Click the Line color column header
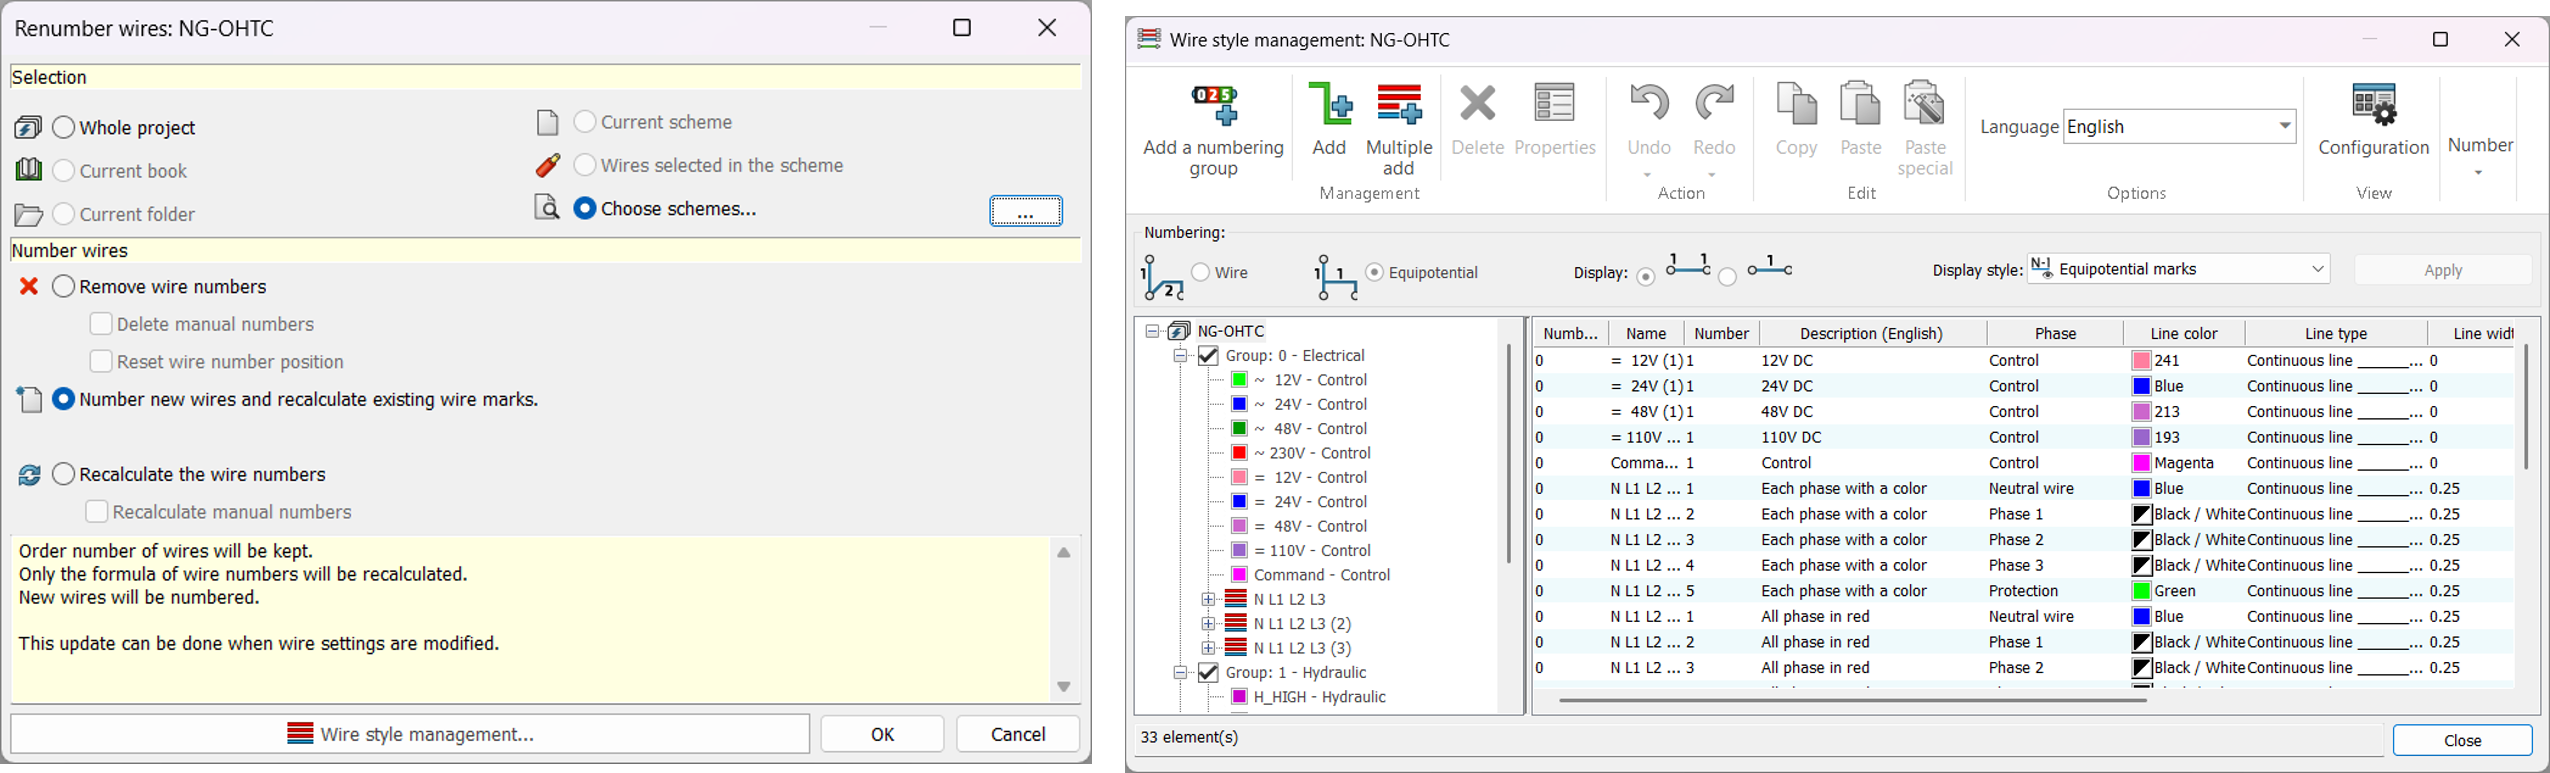This screenshot has width=2550, height=773. click(x=2184, y=334)
